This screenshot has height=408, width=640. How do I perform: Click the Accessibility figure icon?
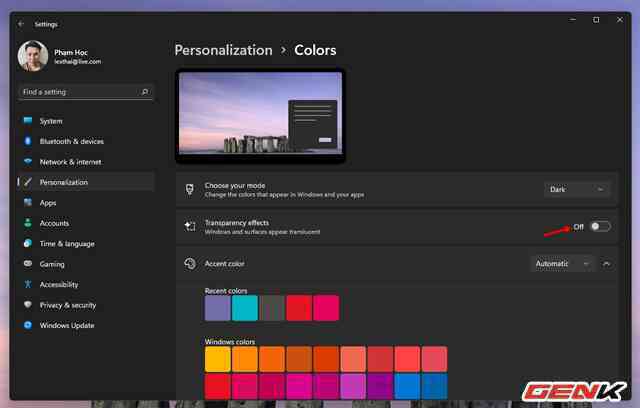point(28,284)
